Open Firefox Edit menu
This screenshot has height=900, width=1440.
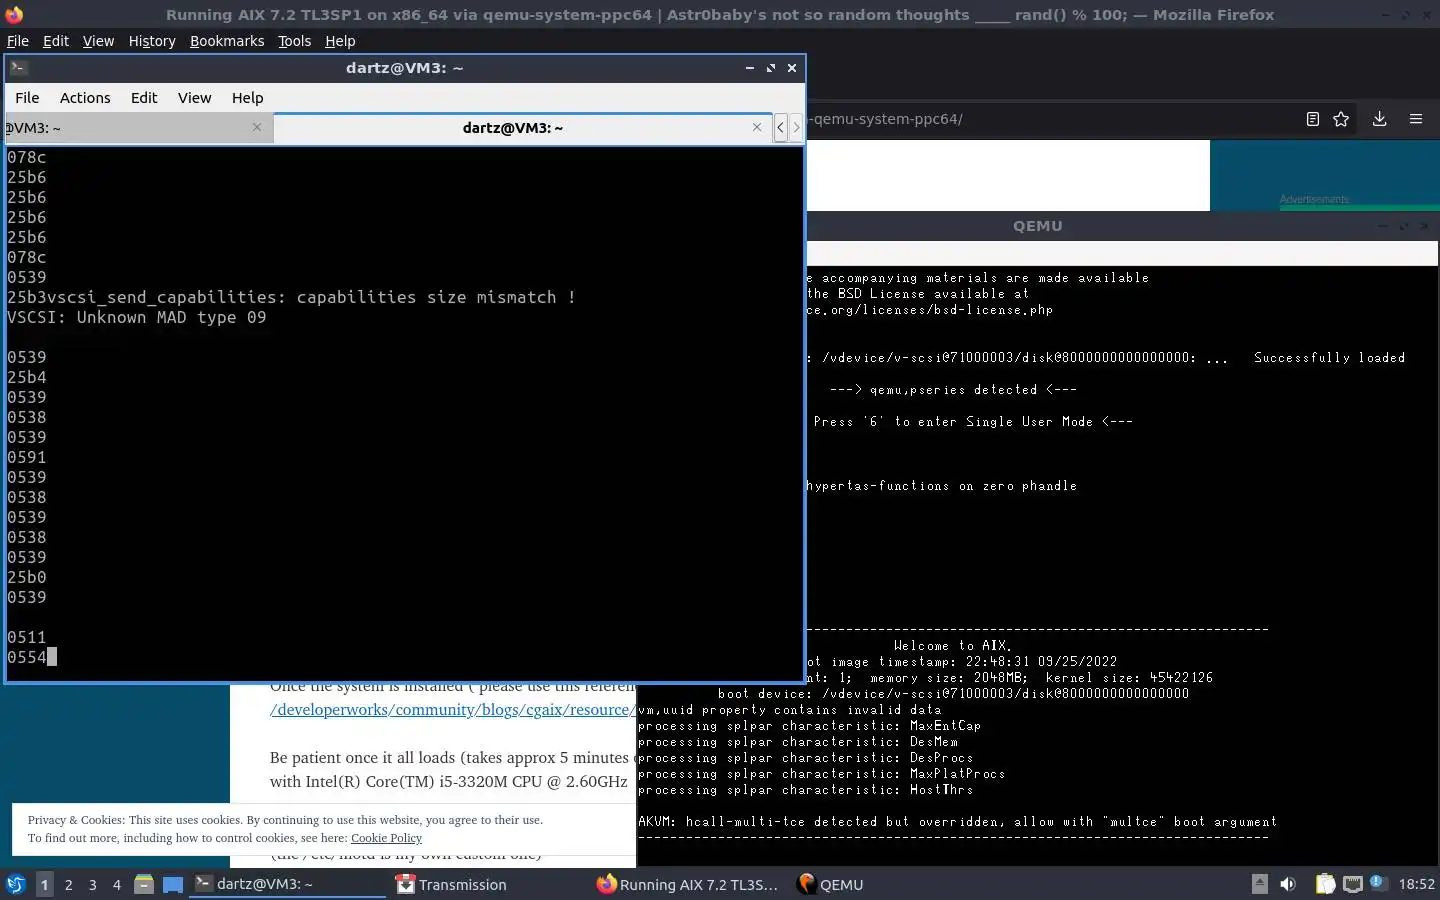(x=56, y=41)
